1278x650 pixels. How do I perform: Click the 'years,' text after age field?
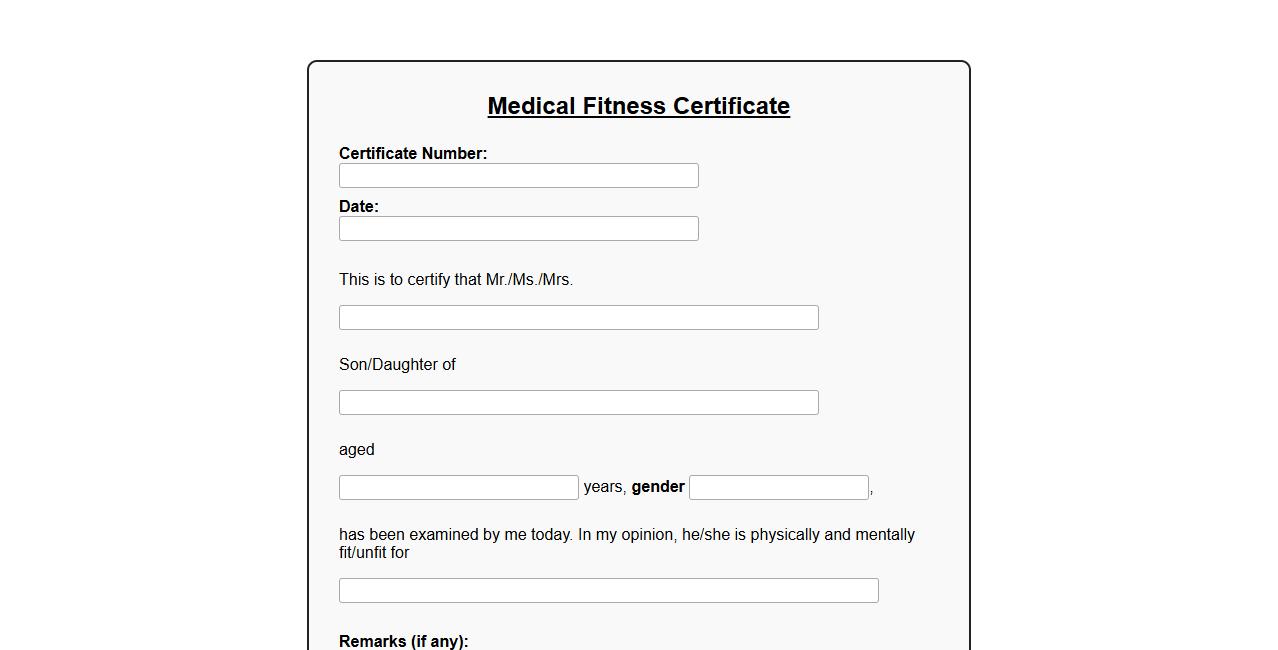point(604,487)
